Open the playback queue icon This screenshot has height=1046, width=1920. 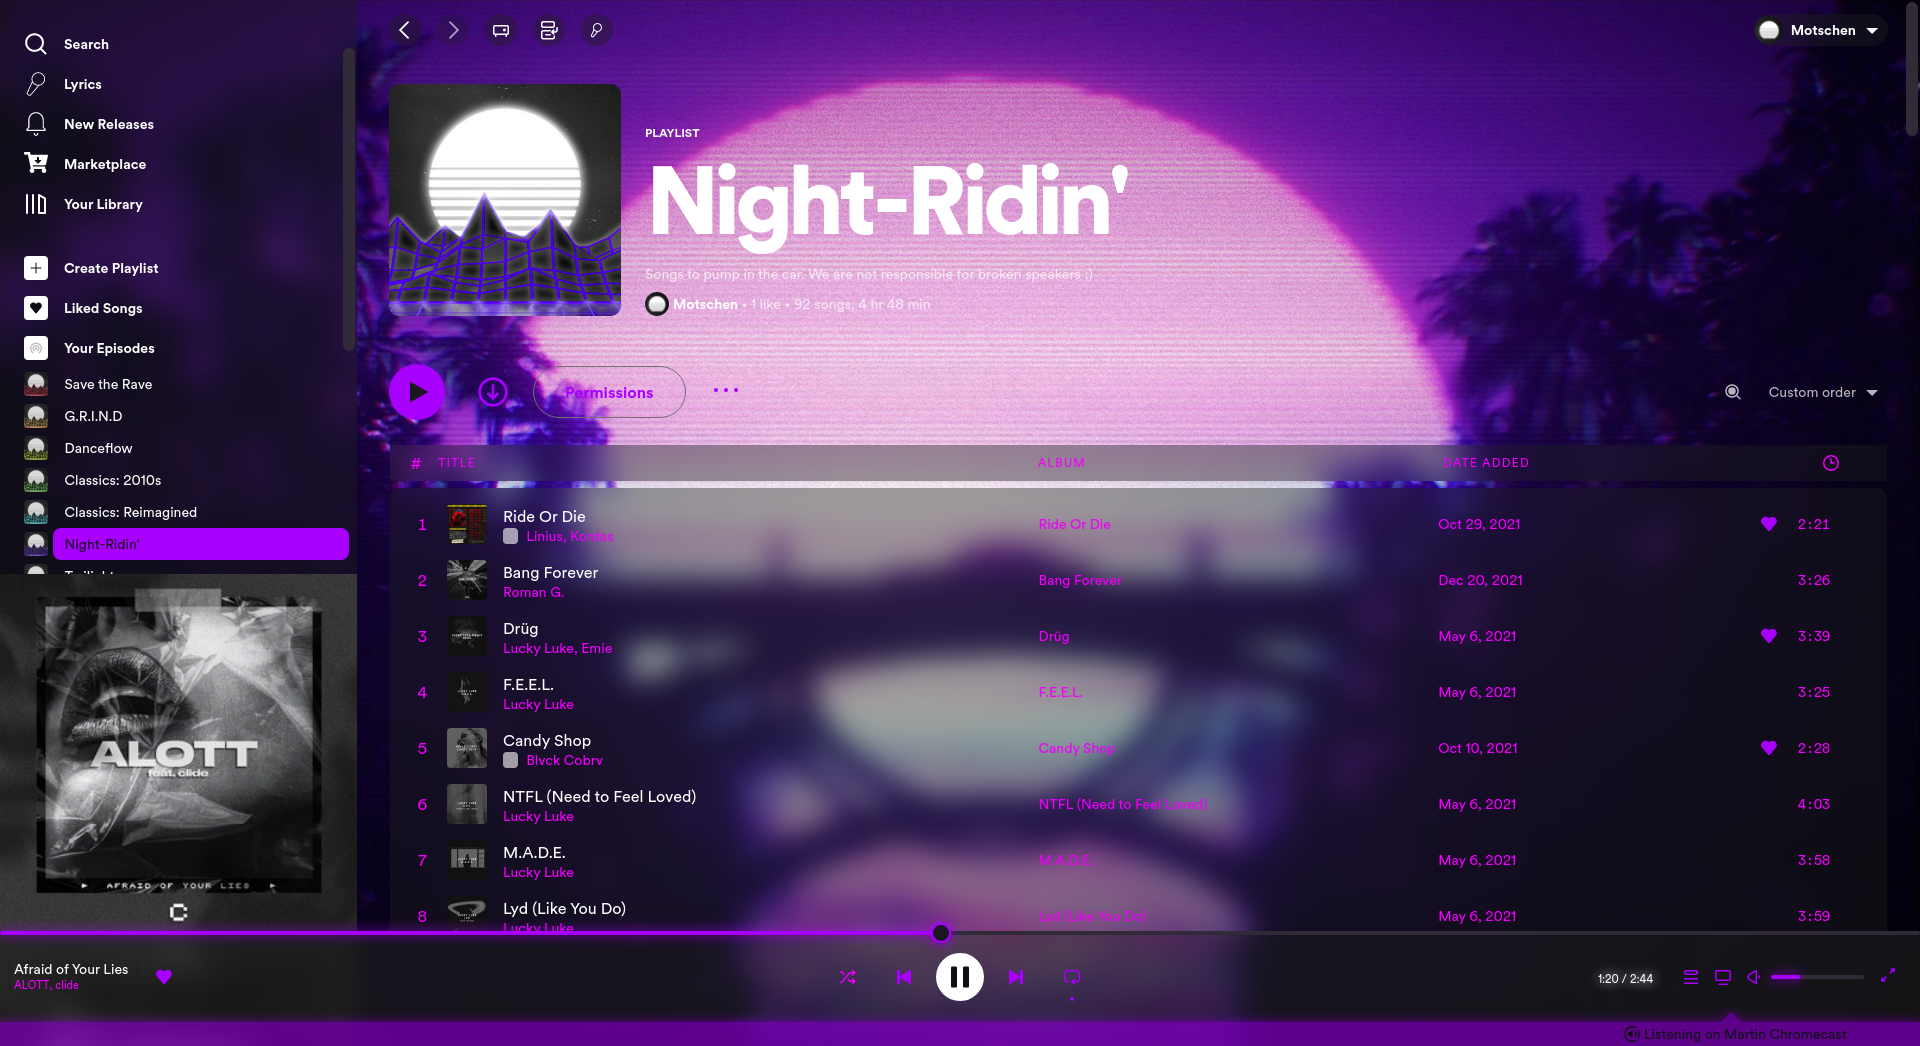1690,977
